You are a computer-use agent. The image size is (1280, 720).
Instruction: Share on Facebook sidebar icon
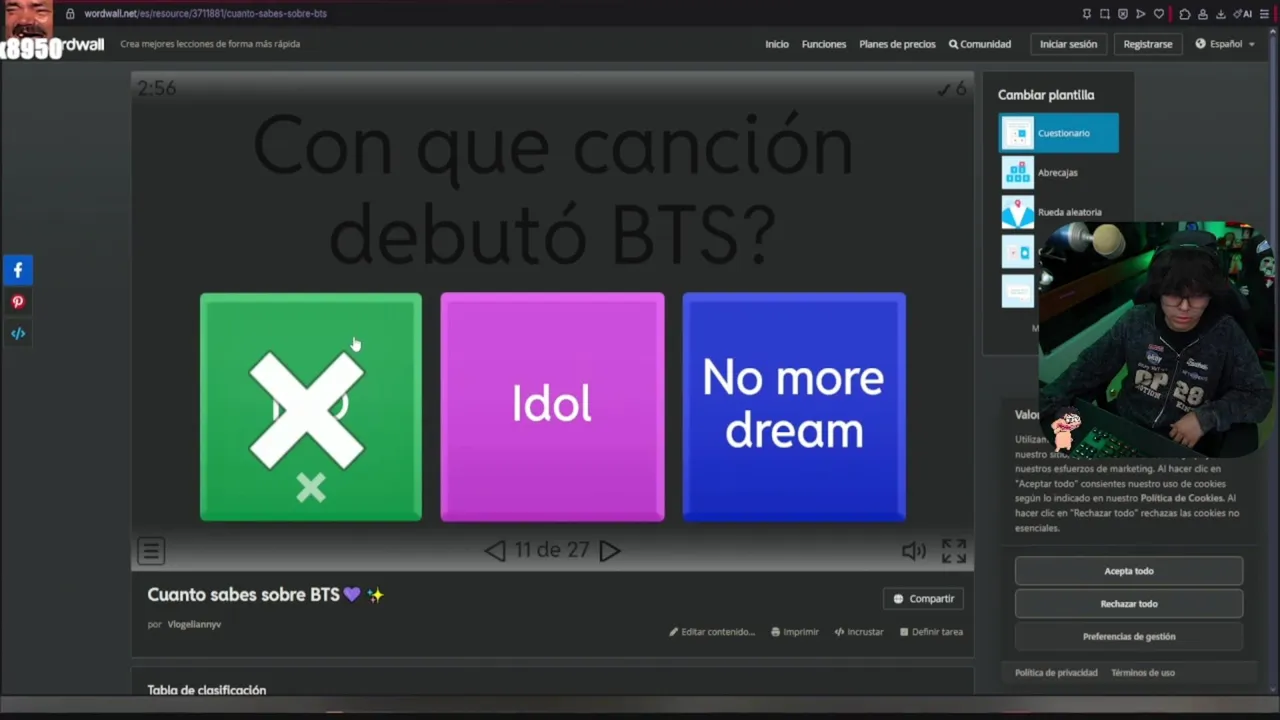coord(18,270)
